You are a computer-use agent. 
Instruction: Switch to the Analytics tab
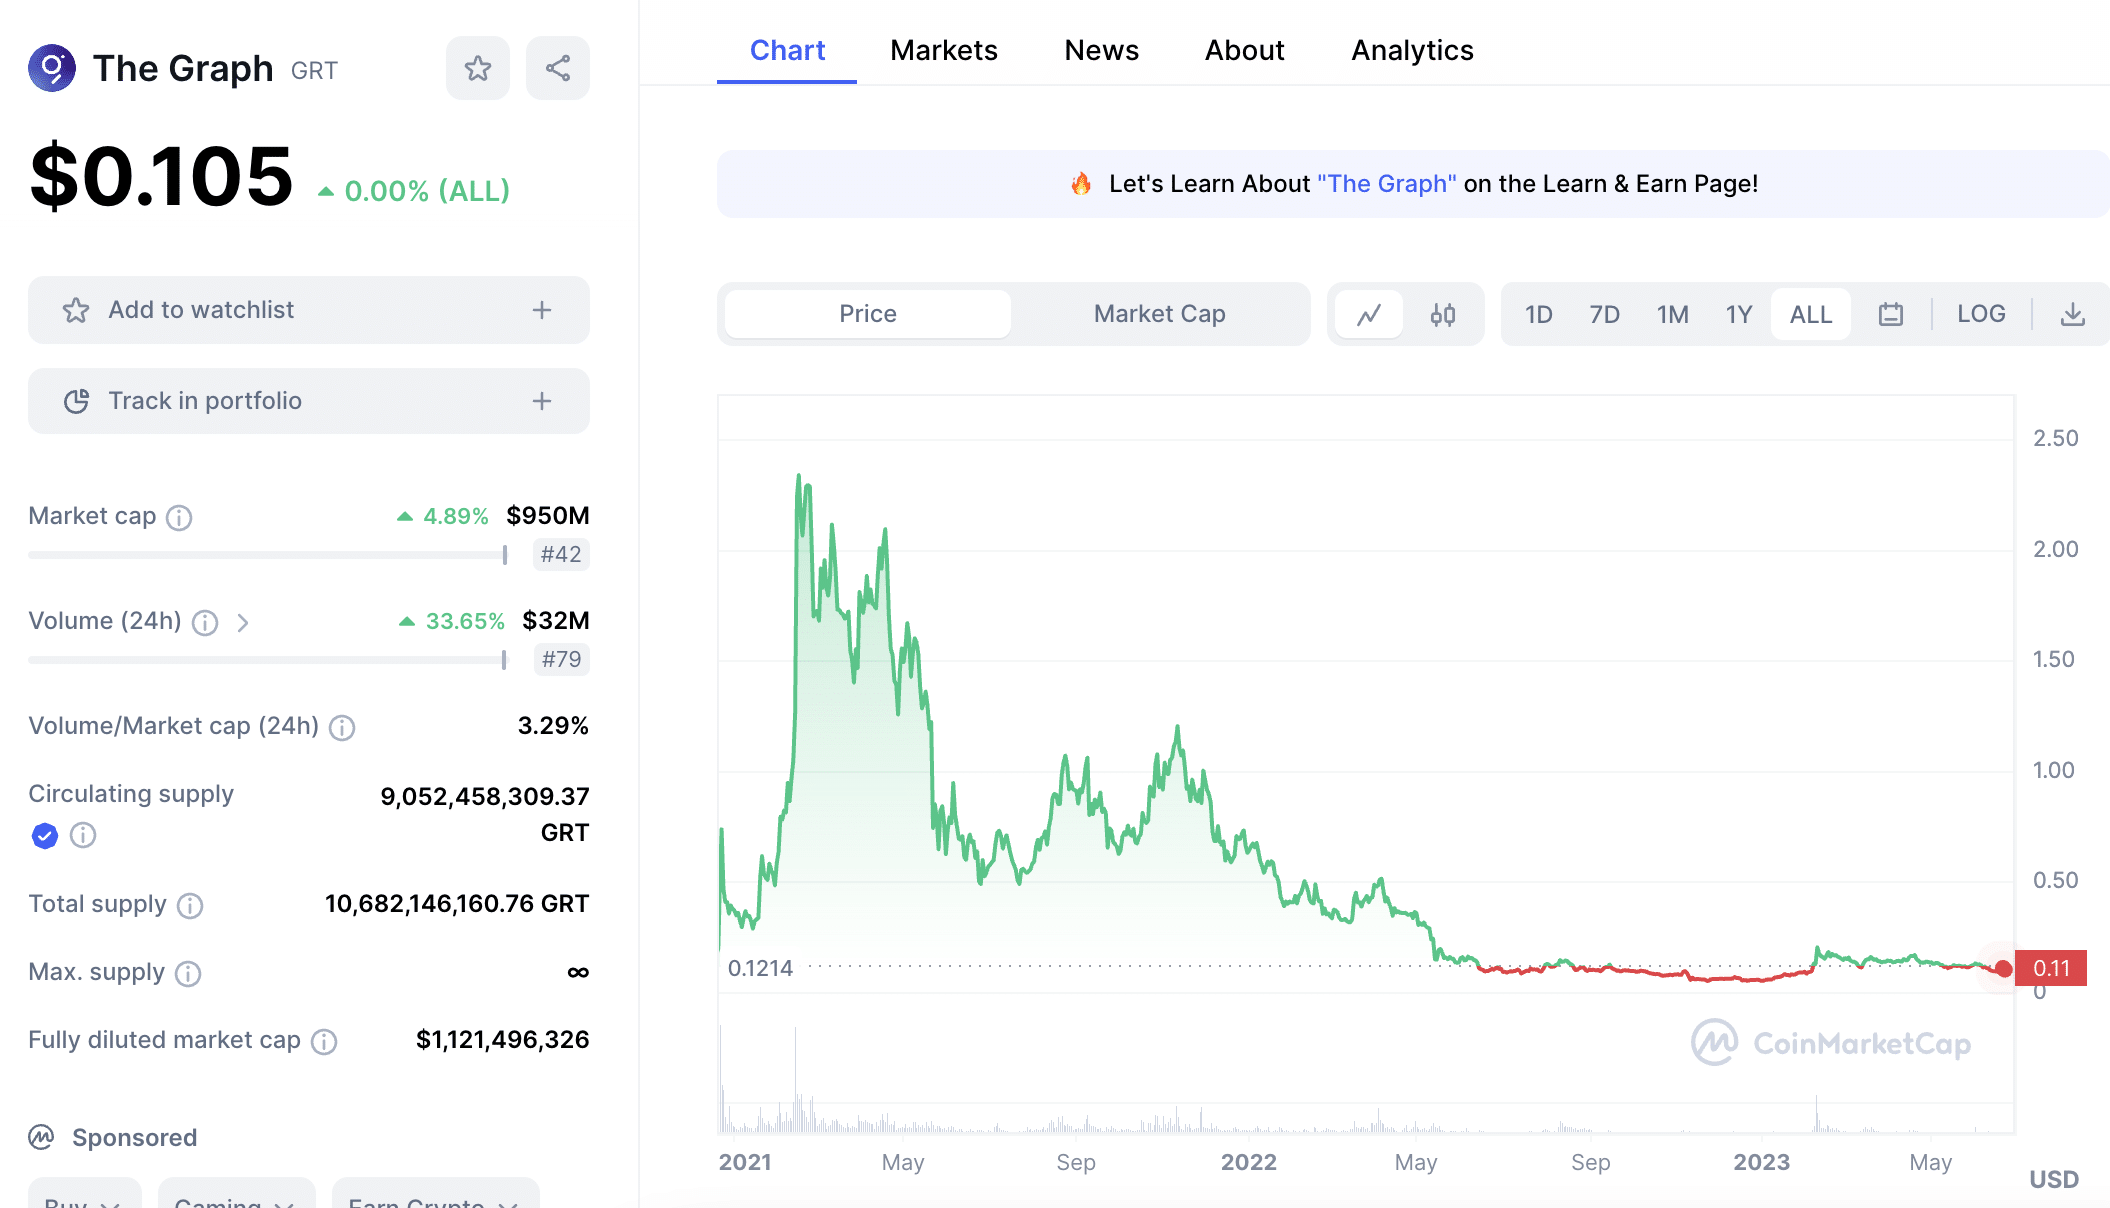[1412, 50]
